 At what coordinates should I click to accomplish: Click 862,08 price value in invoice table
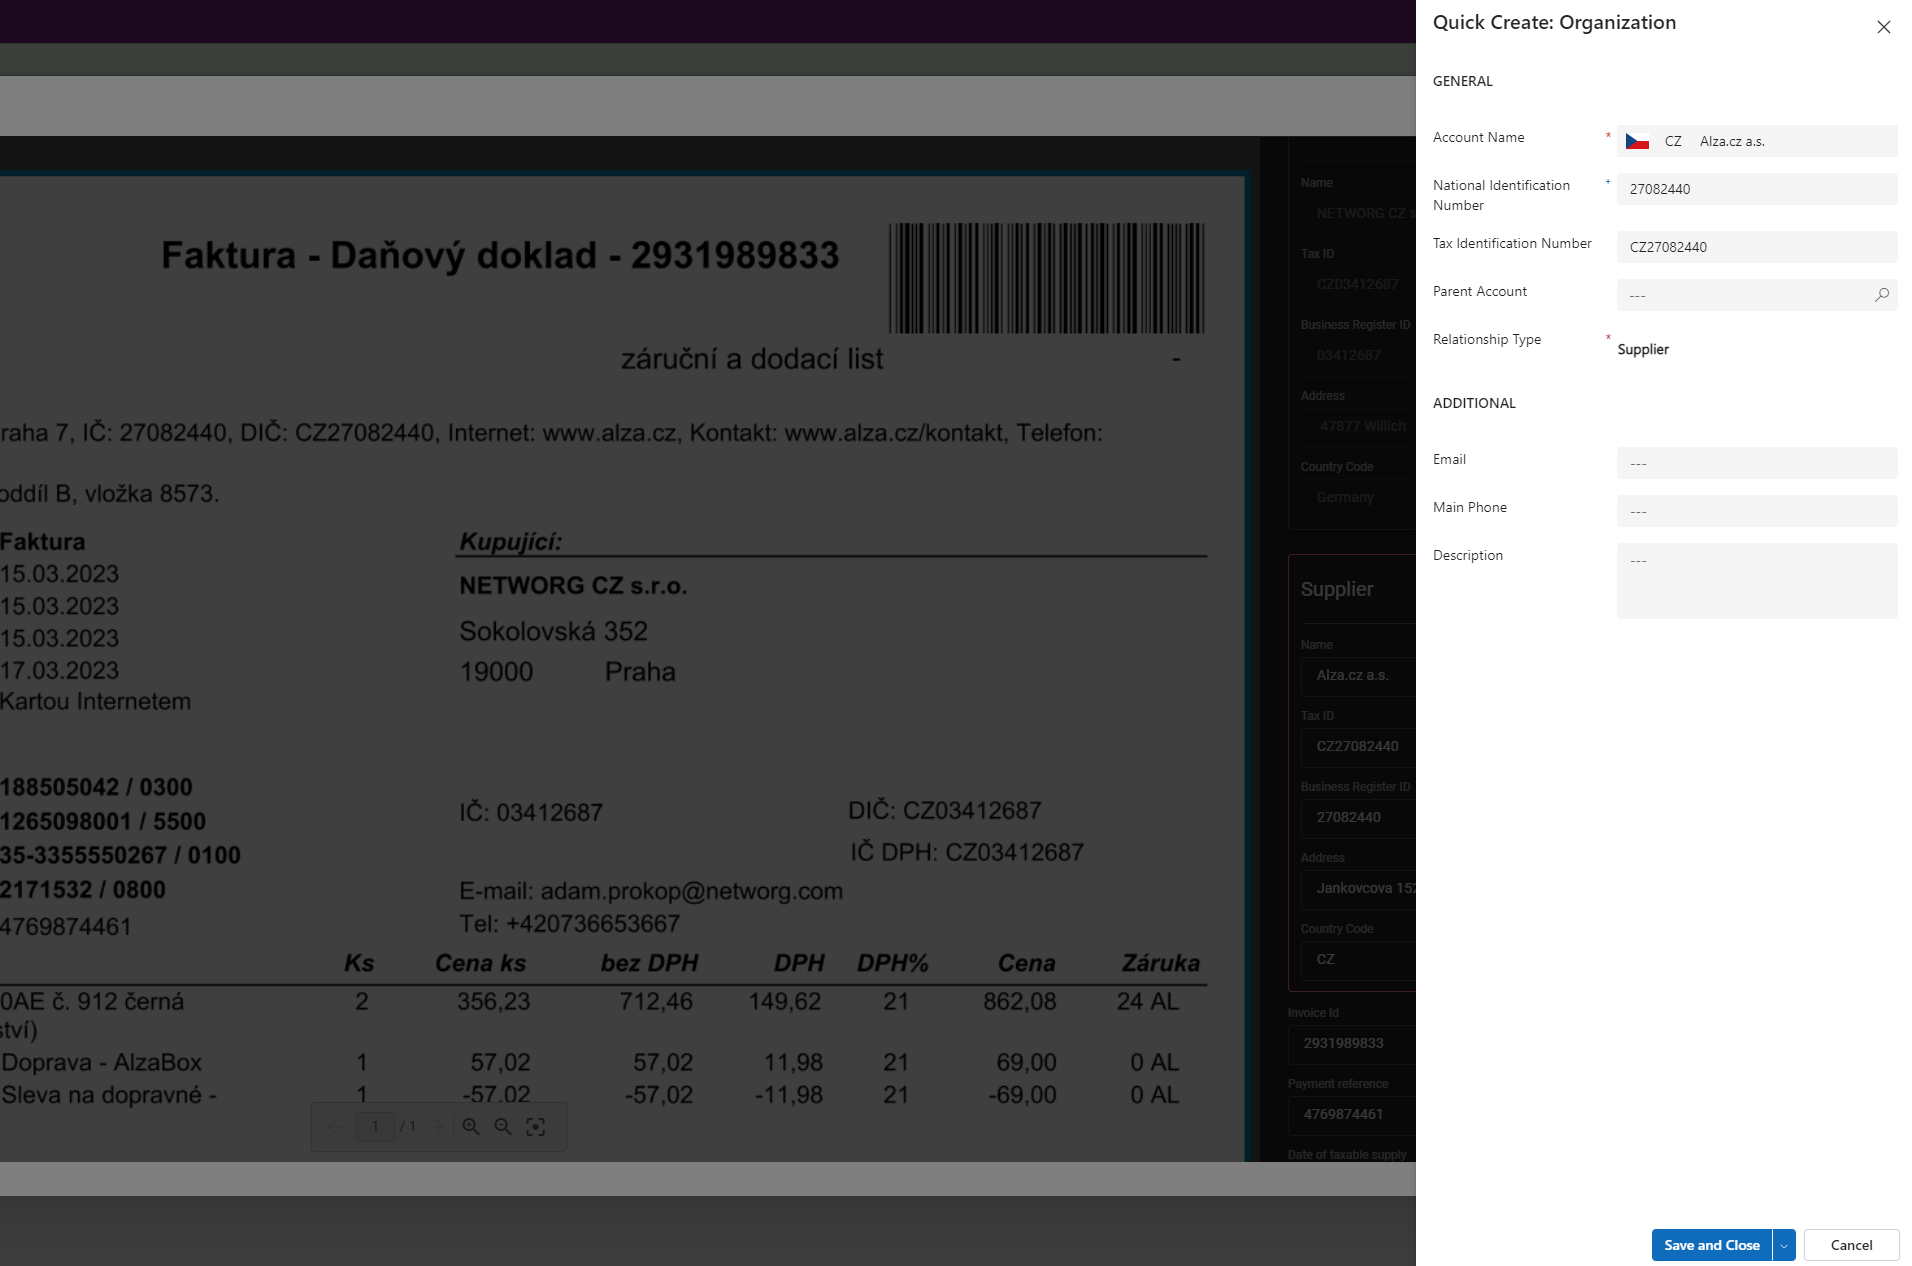[1019, 1001]
